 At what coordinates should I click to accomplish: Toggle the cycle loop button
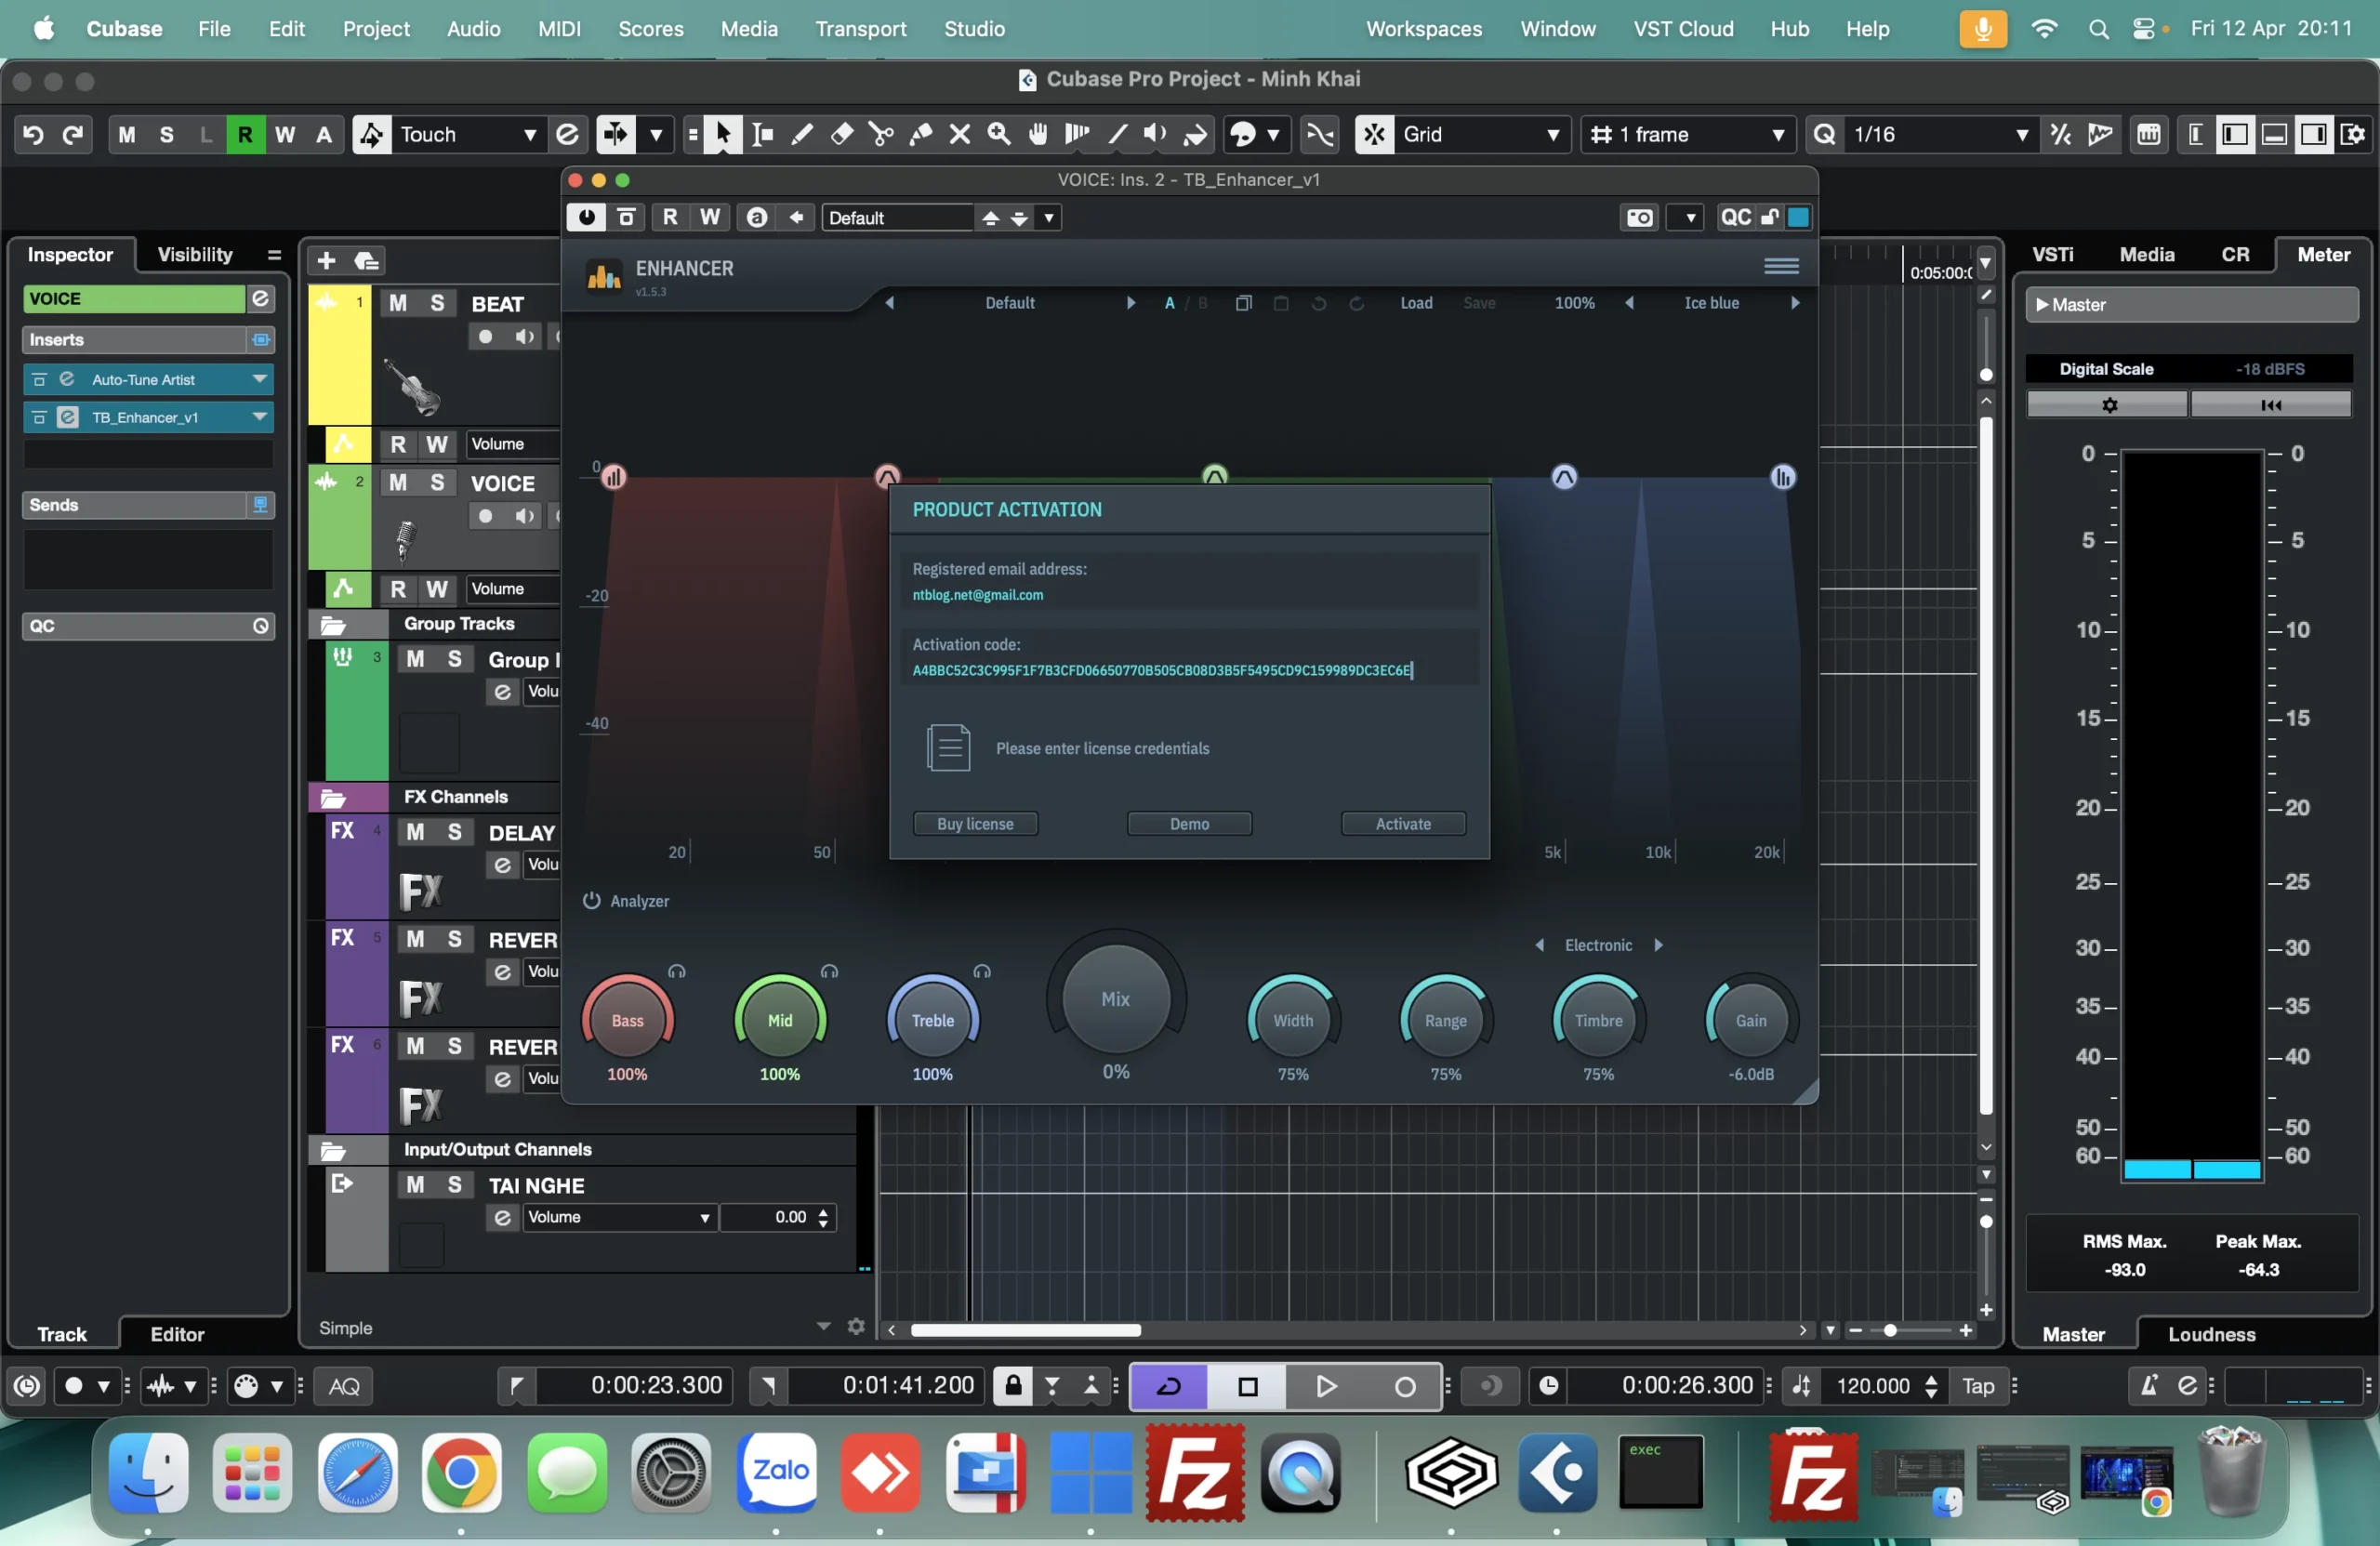point(1169,1386)
